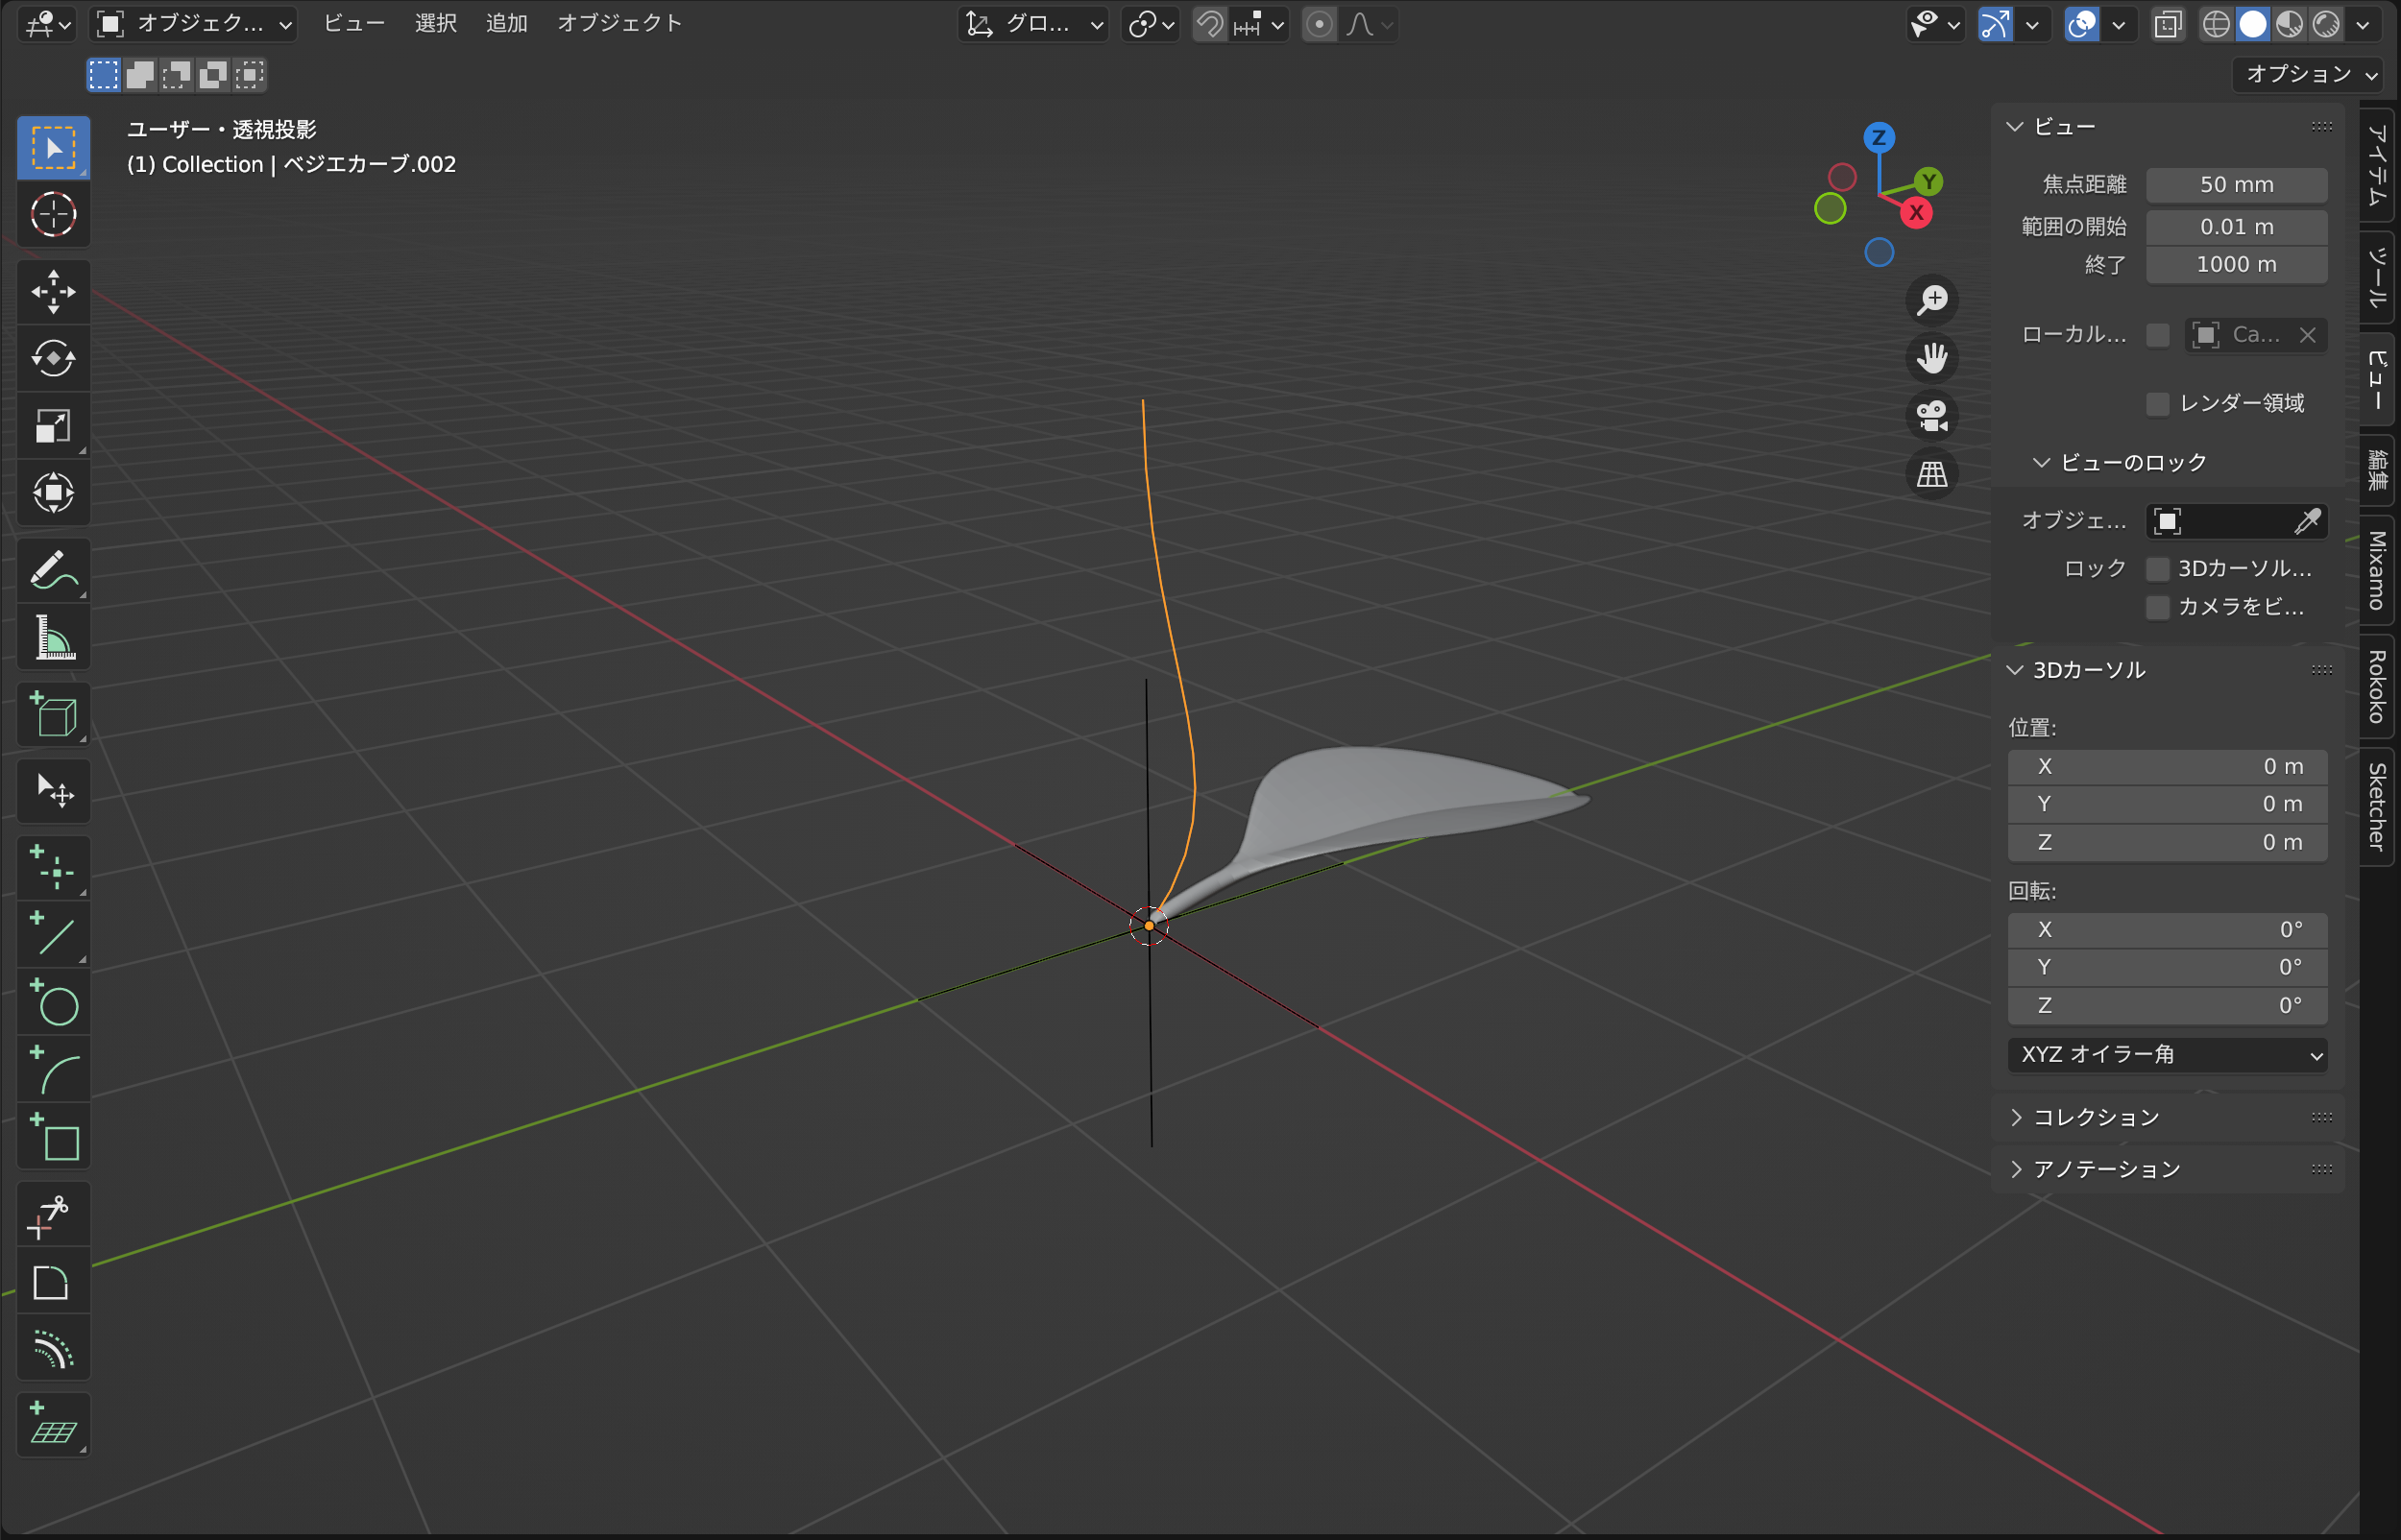The image size is (2401, 1540).
Task: Click the 終了 1000 m field
Action: click(x=2237, y=265)
